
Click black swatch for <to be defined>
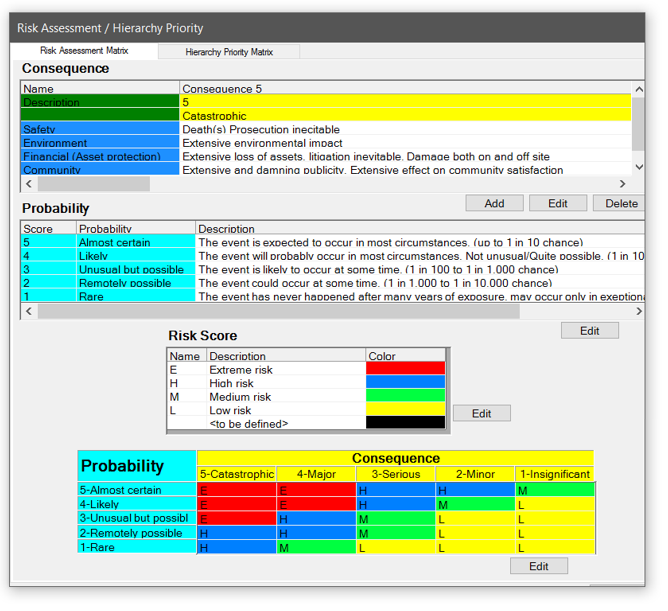(405, 423)
